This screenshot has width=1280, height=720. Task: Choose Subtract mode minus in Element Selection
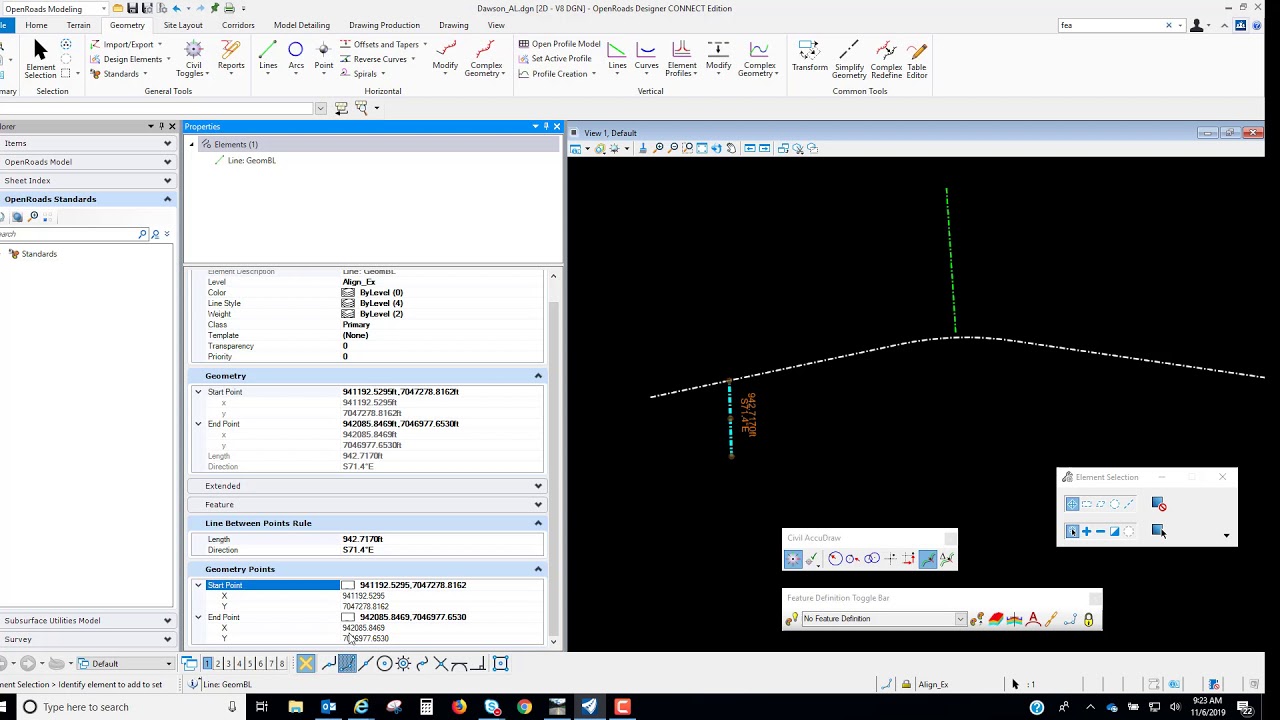pos(1100,531)
